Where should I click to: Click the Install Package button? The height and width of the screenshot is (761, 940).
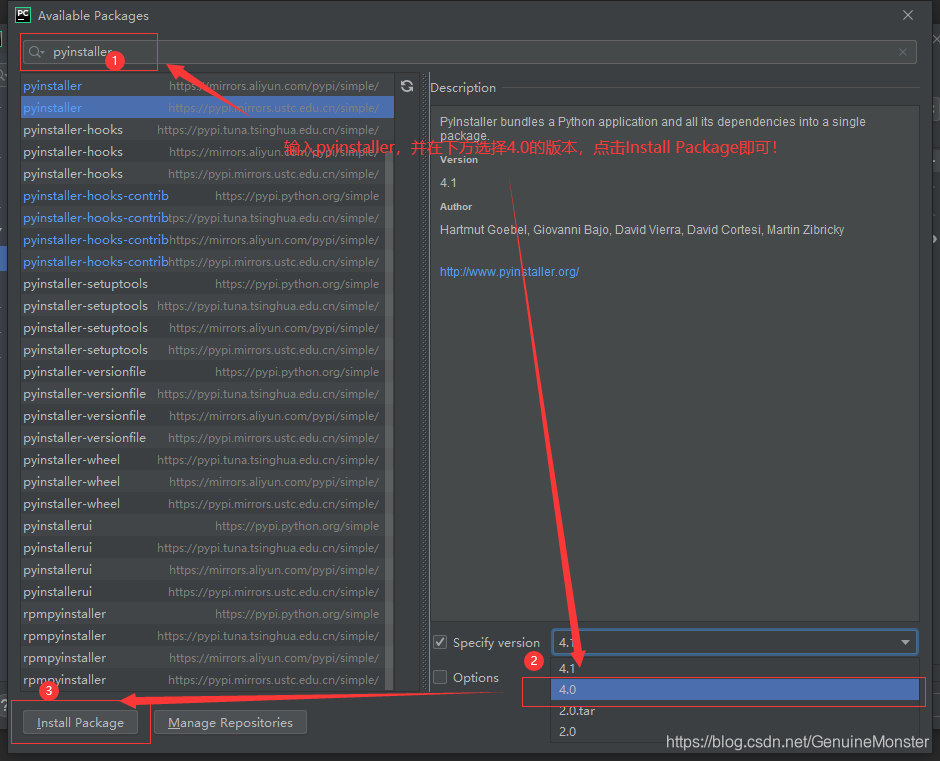tap(80, 723)
